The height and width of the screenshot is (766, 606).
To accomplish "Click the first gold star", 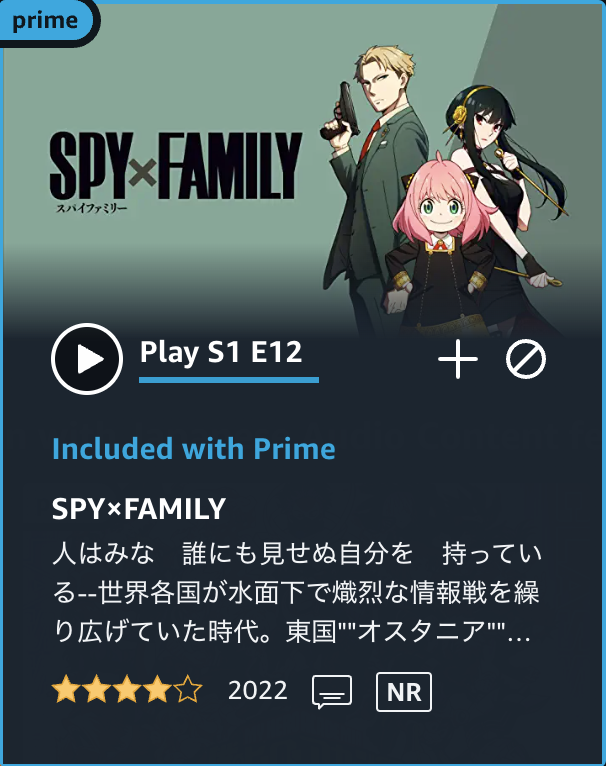I will pyautogui.click(x=65, y=689).
